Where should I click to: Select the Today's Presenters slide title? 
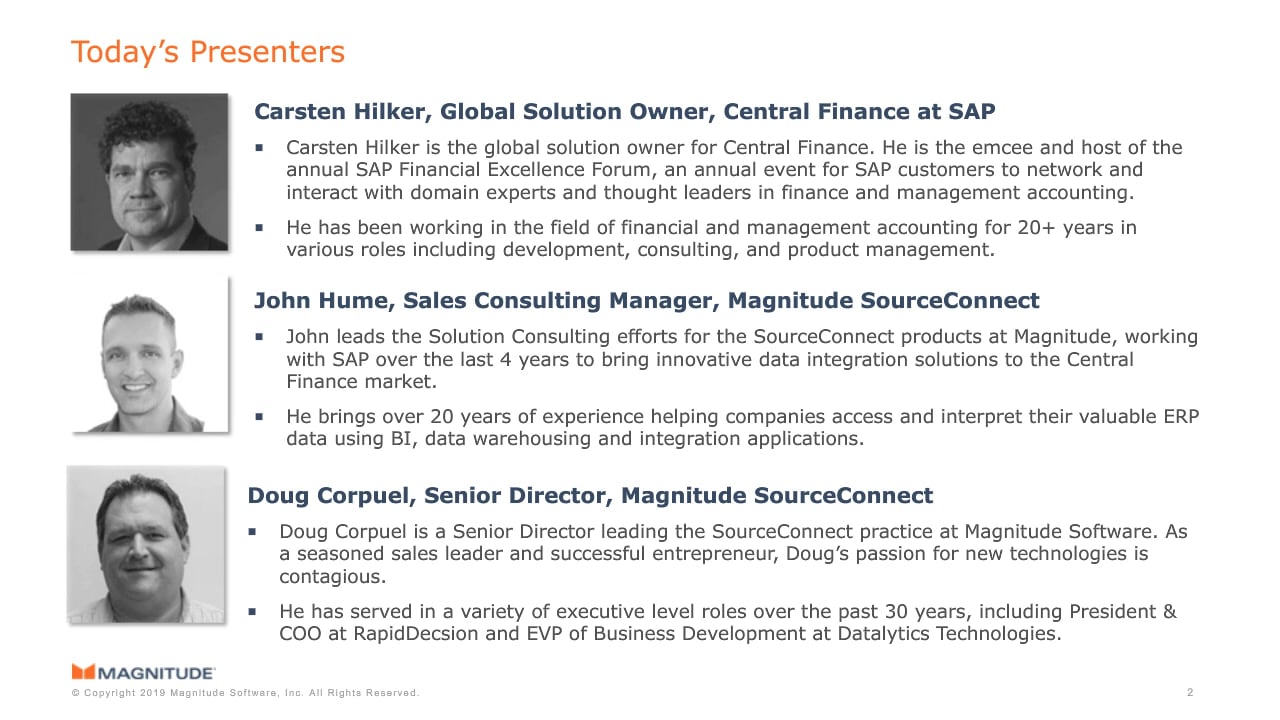tap(208, 52)
